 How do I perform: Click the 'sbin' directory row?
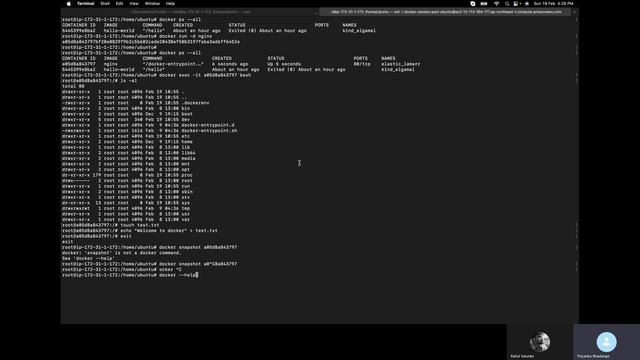[127, 192]
